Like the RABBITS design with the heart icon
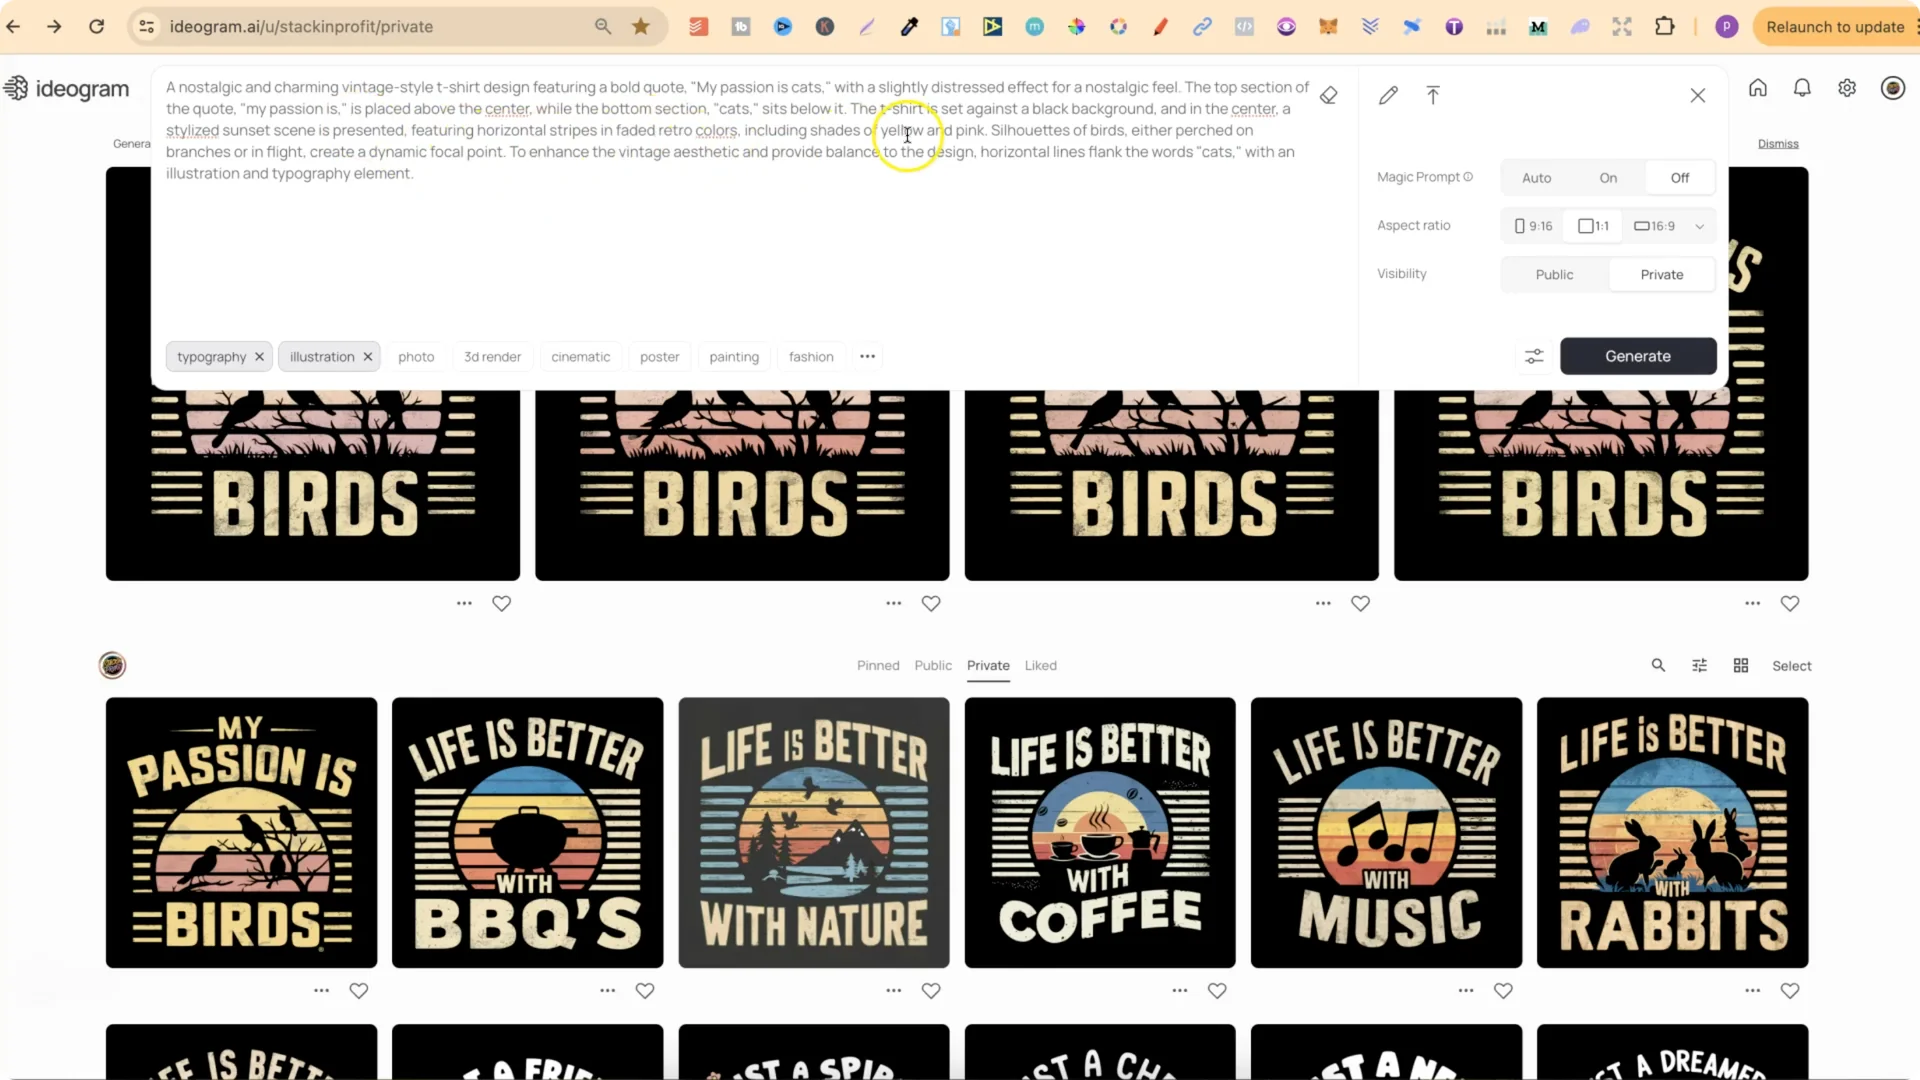 (x=1790, y=991)
